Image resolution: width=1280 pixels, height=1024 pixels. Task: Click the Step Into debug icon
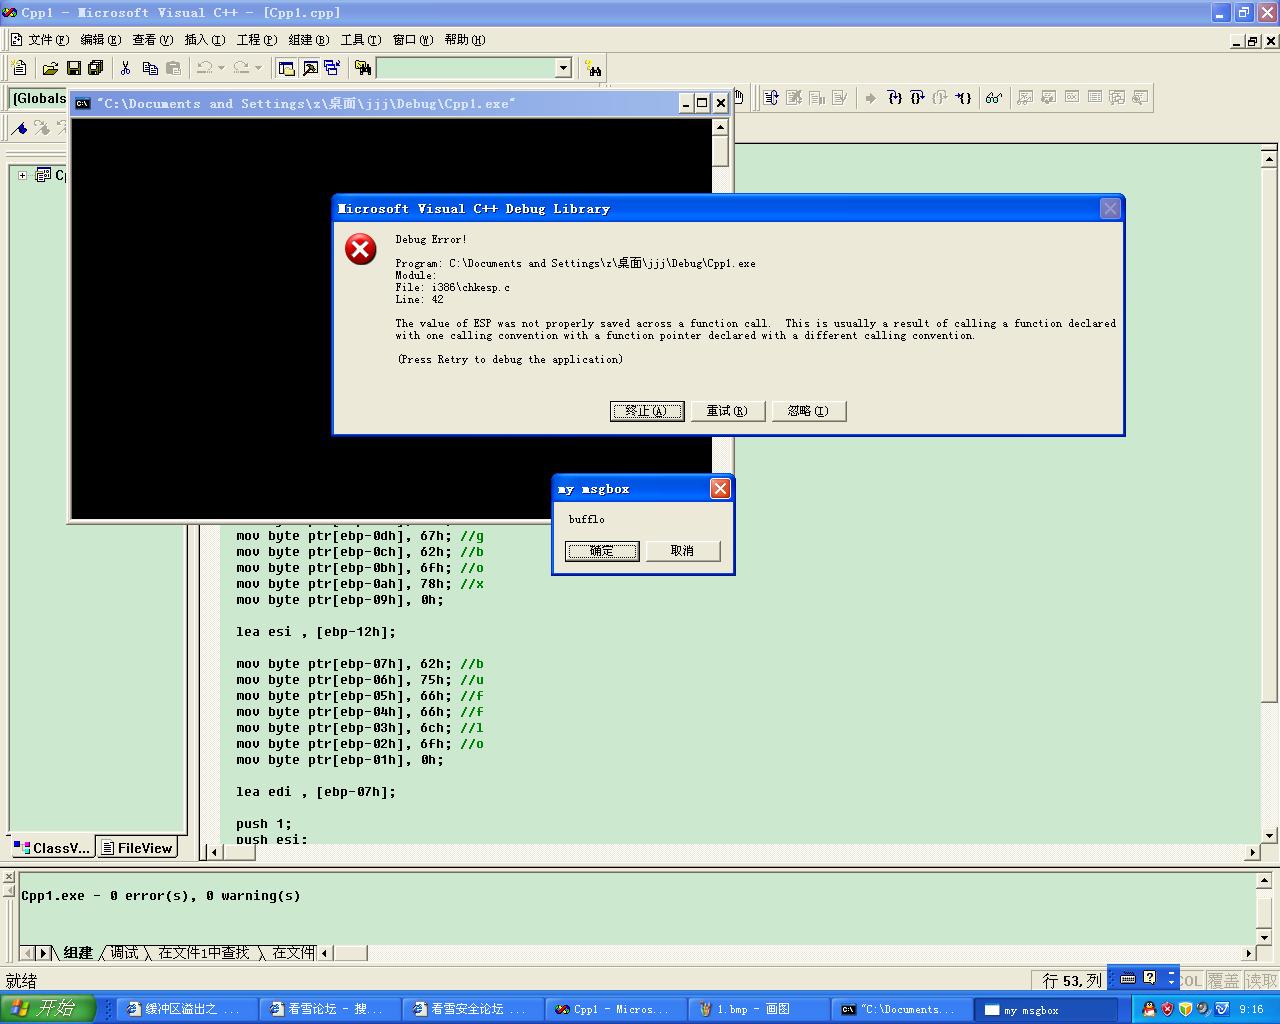pyautogui.click(x=894, y=97)
